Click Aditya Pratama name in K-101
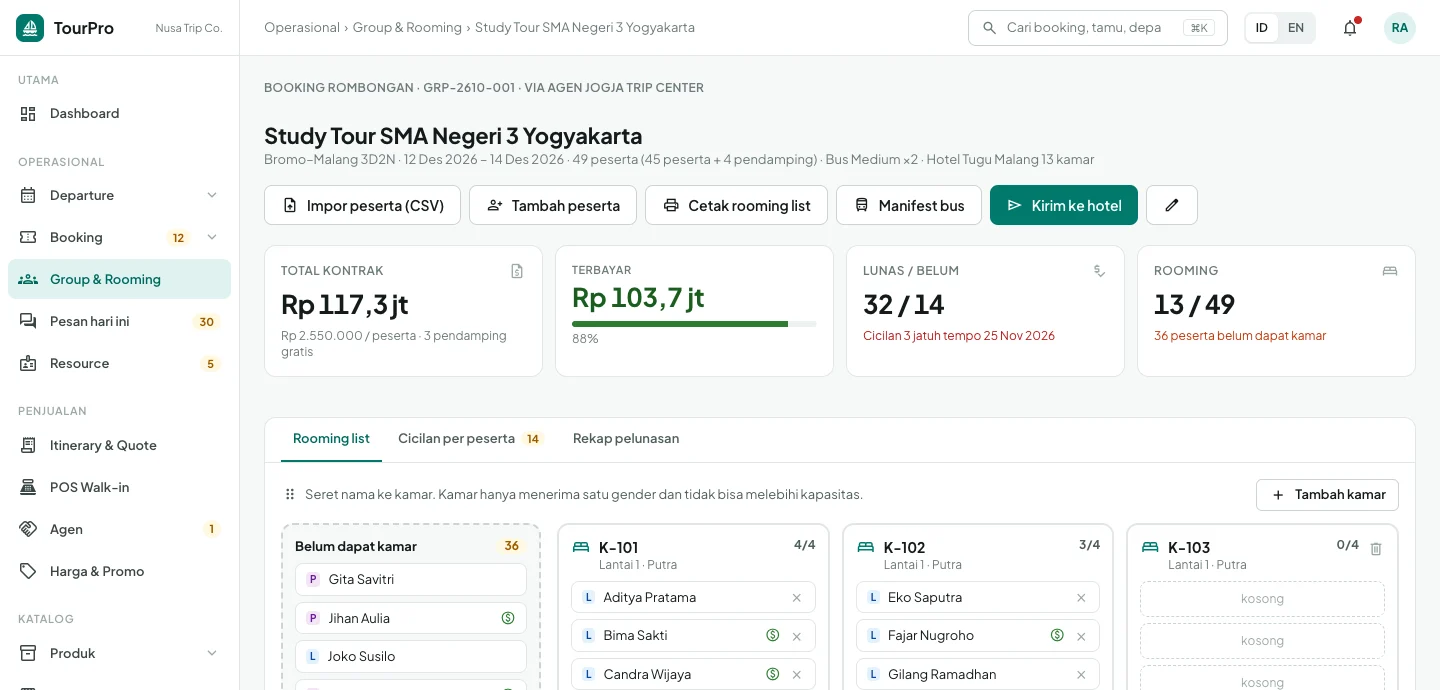Screen dimensions: 1440x690 click(650, 598)
